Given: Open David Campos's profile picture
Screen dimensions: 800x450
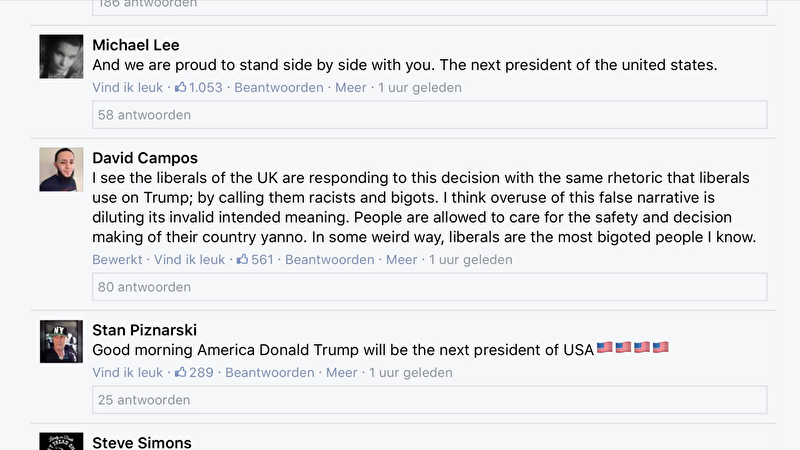Looking at the screenshot, I should tap(61, 169).
